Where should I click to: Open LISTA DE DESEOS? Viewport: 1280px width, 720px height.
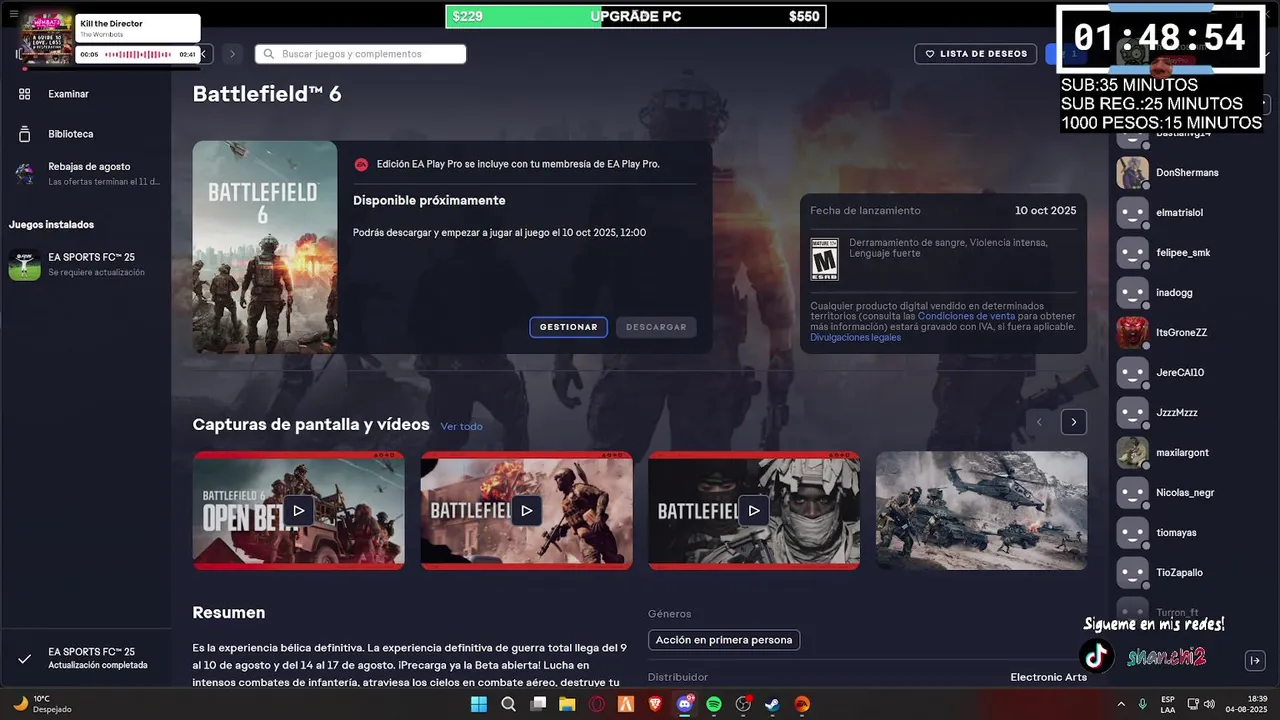coord(975,54)
